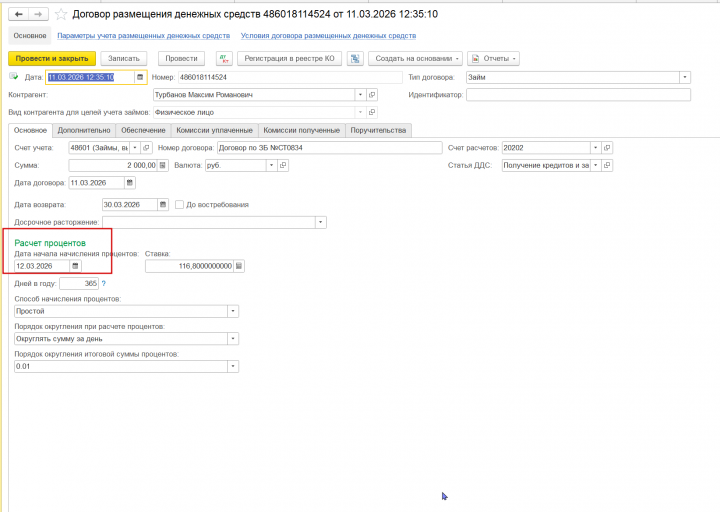Expand the Счет учета dropdown arrow
This screenshot has height=512, width=720.
(135, 148)
